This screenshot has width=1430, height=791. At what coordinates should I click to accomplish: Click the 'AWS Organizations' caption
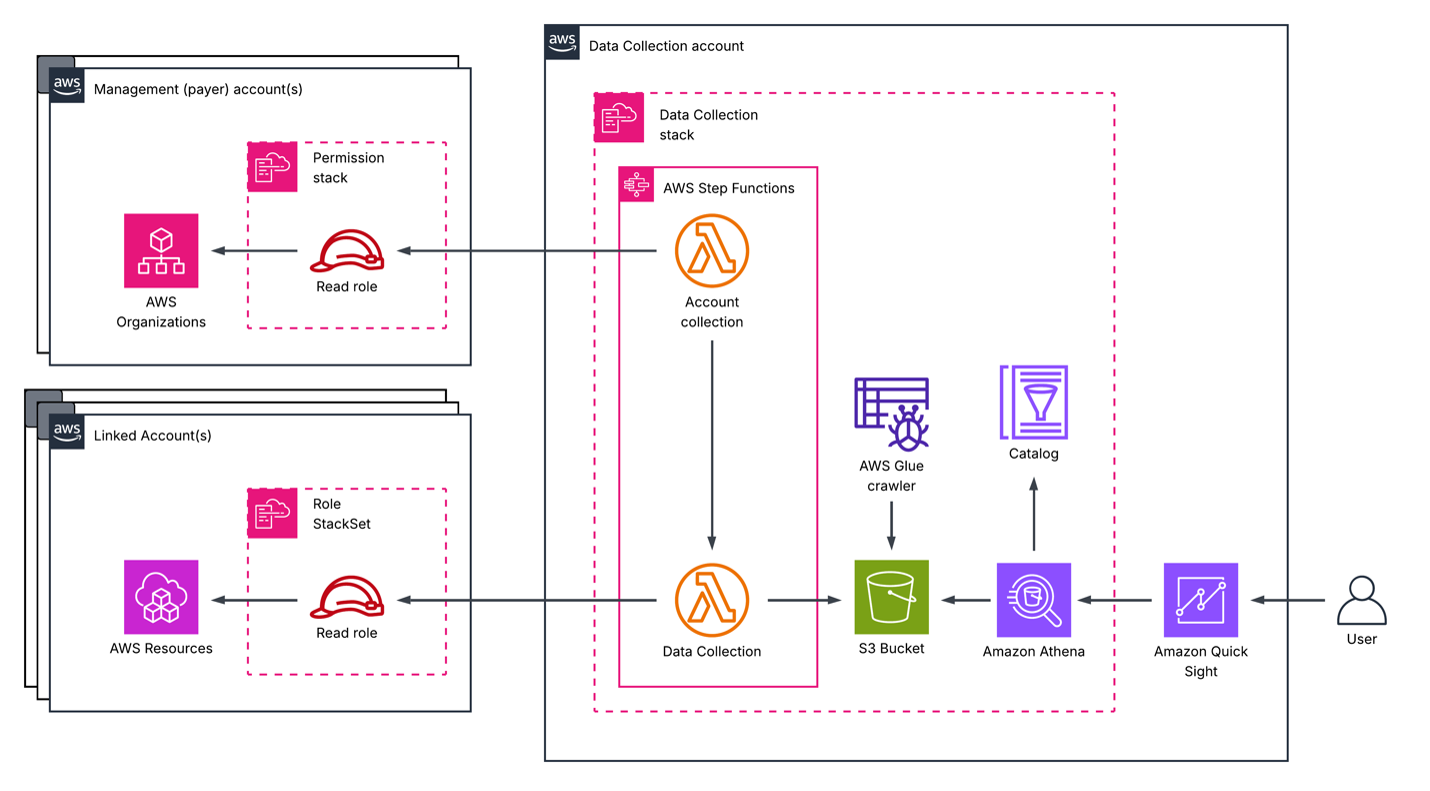coord(161,312)
